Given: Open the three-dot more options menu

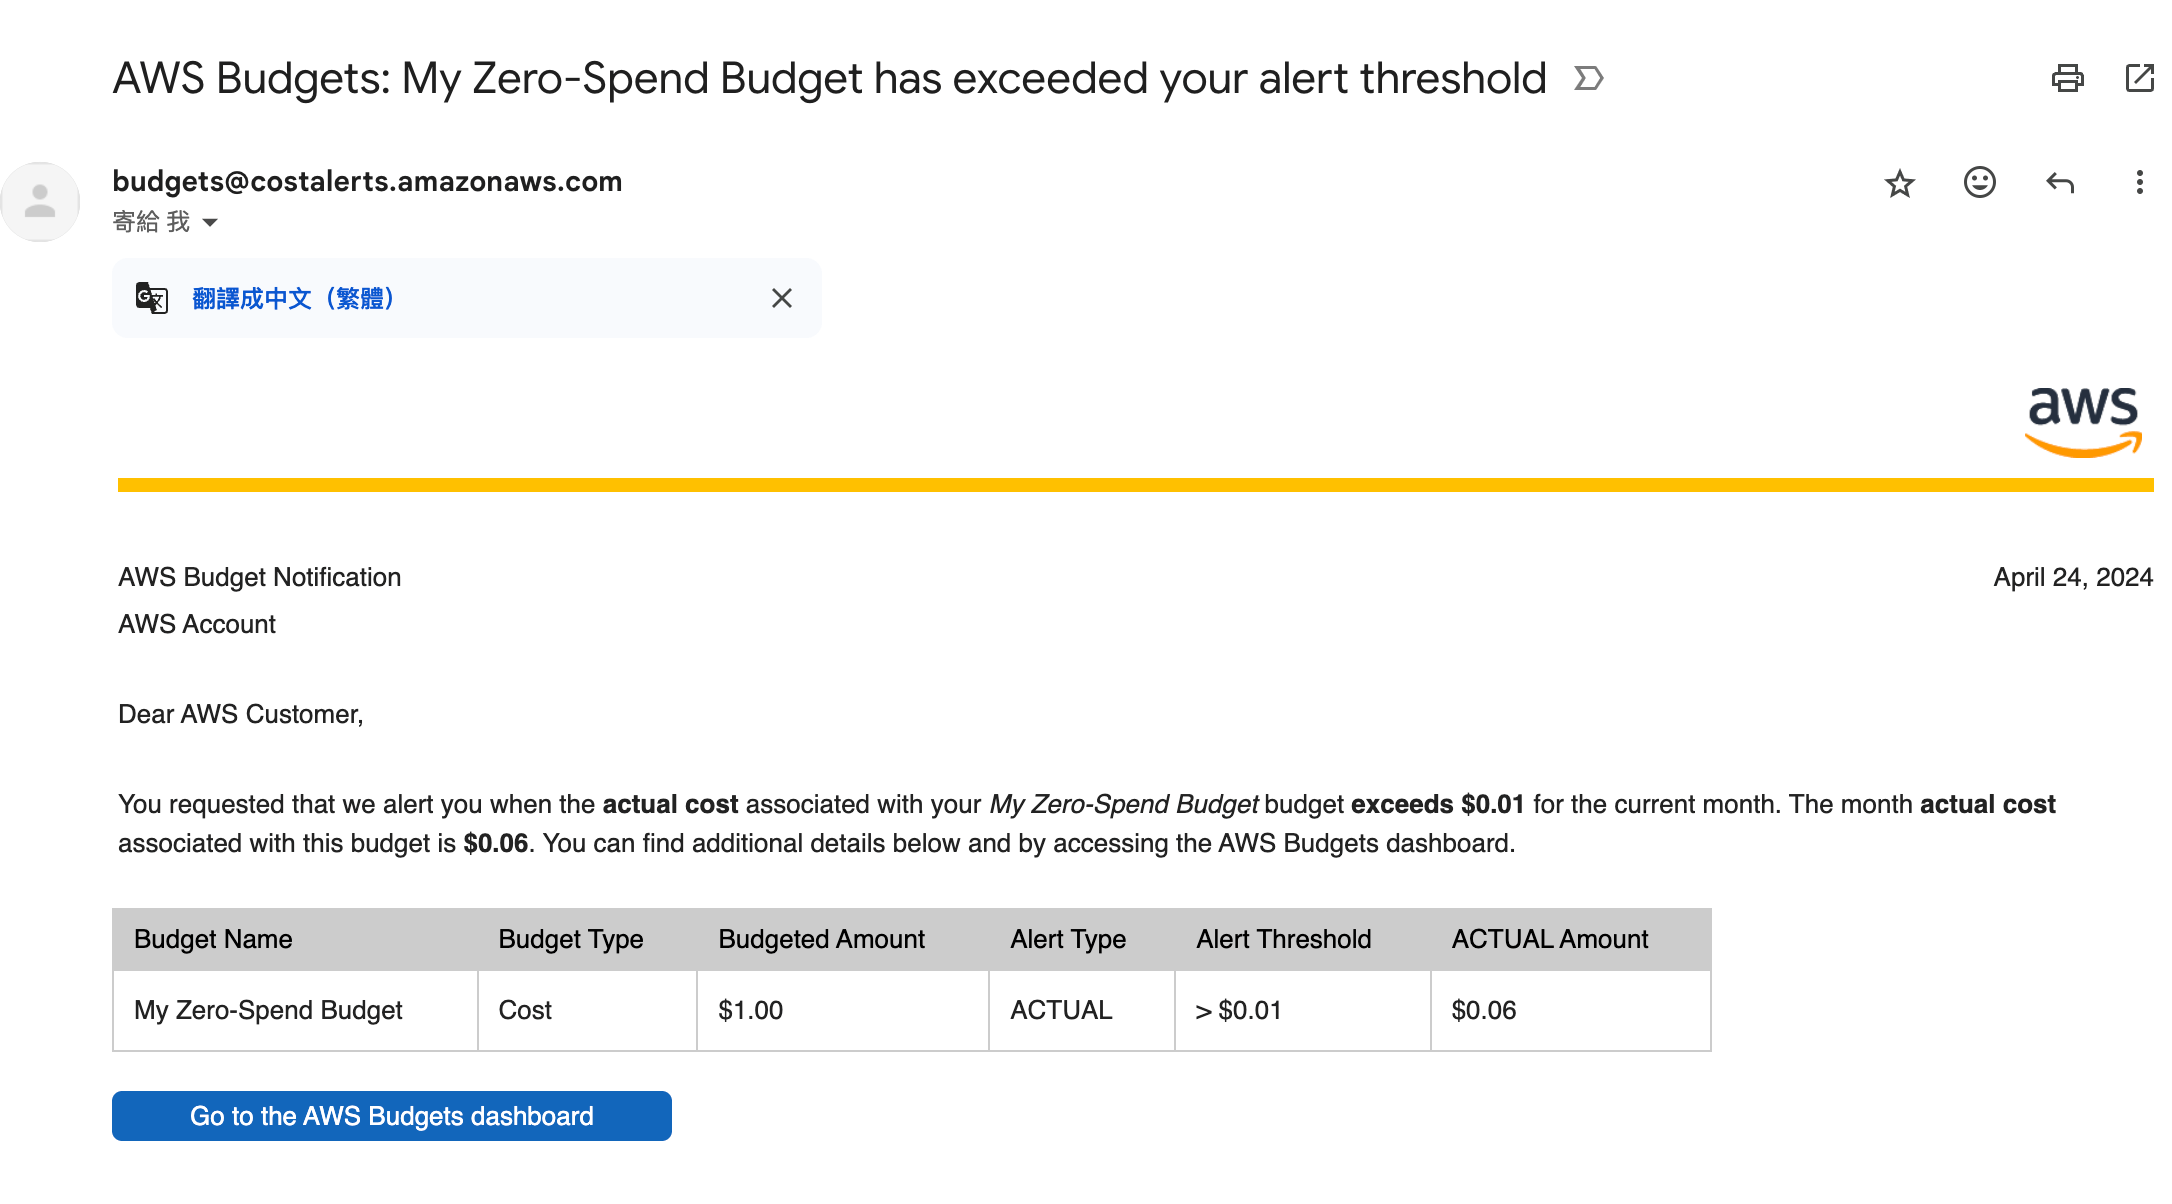Looking at the screenshot, I should point(2139,182).
